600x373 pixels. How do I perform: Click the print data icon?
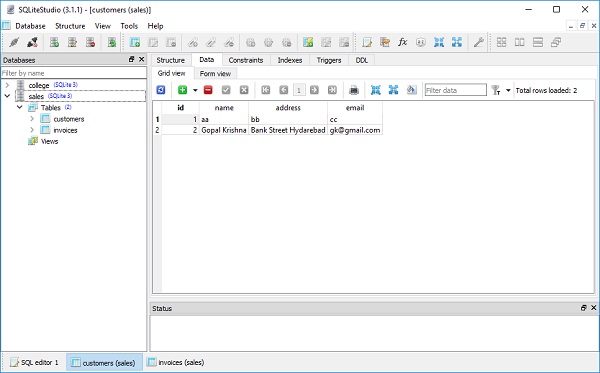point(354,90)
